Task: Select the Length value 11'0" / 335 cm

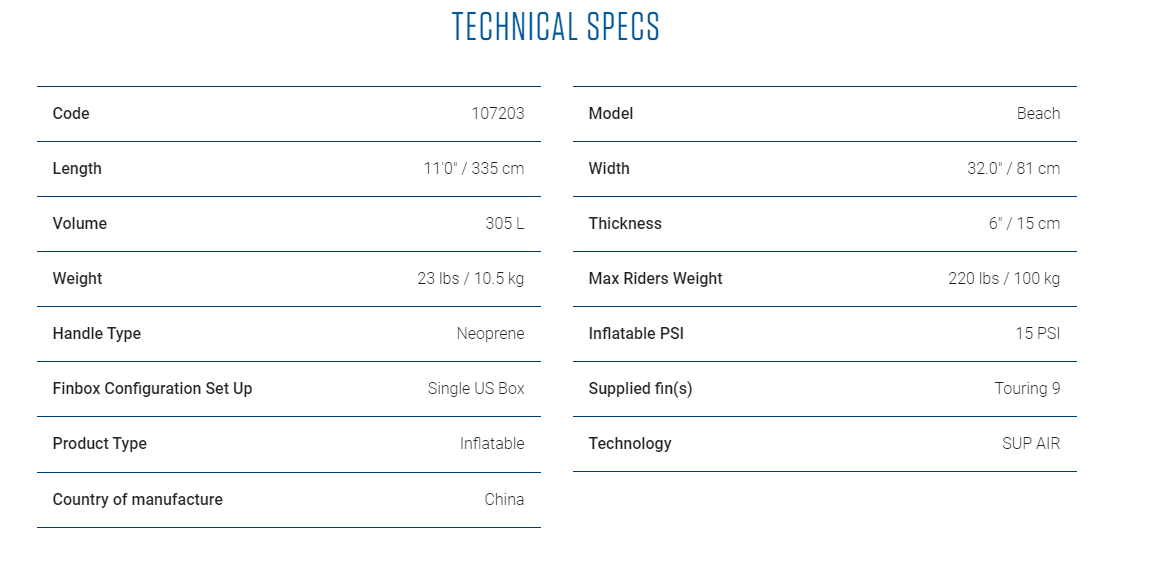Action: pyautogui.click(x=474, y=169)
